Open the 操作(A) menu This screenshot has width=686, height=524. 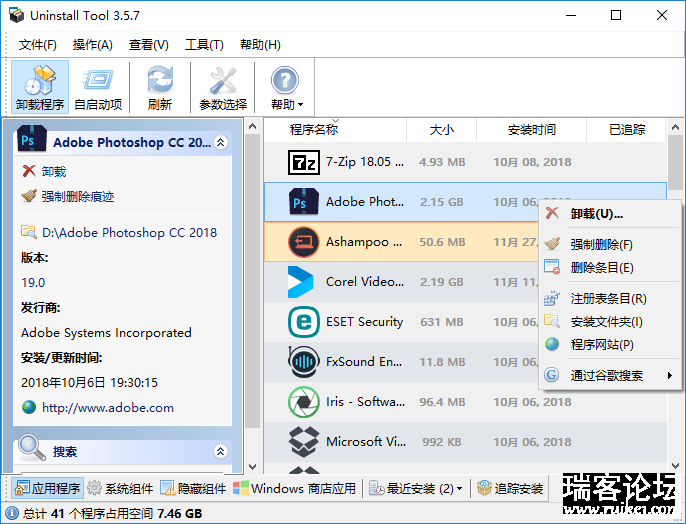[93, 45]
